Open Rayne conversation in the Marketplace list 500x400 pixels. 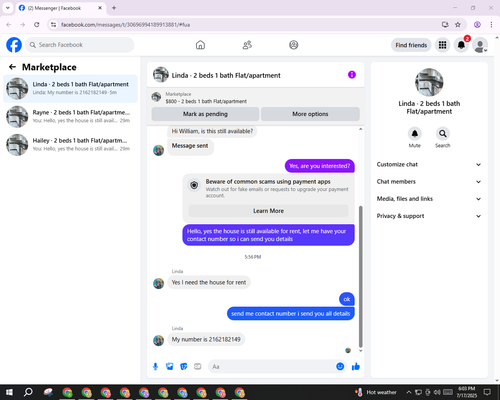tap(70, 117)
